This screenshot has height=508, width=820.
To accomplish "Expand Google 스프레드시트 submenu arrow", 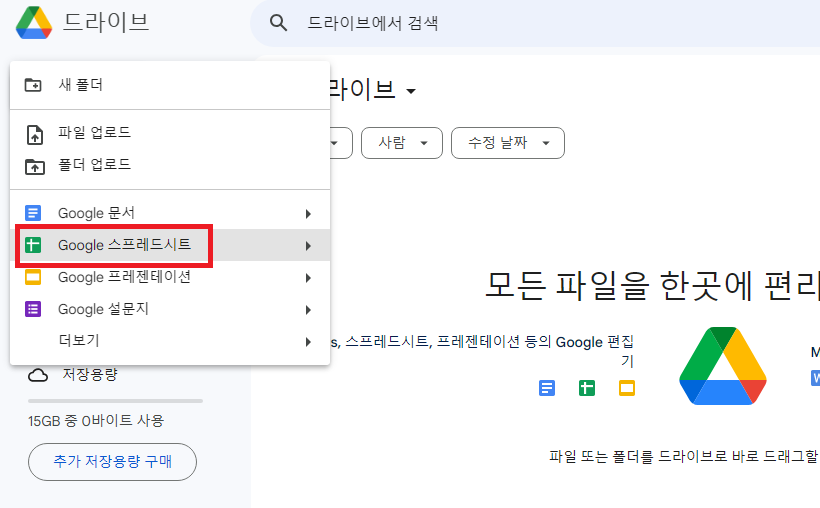I will pos(308,245).
